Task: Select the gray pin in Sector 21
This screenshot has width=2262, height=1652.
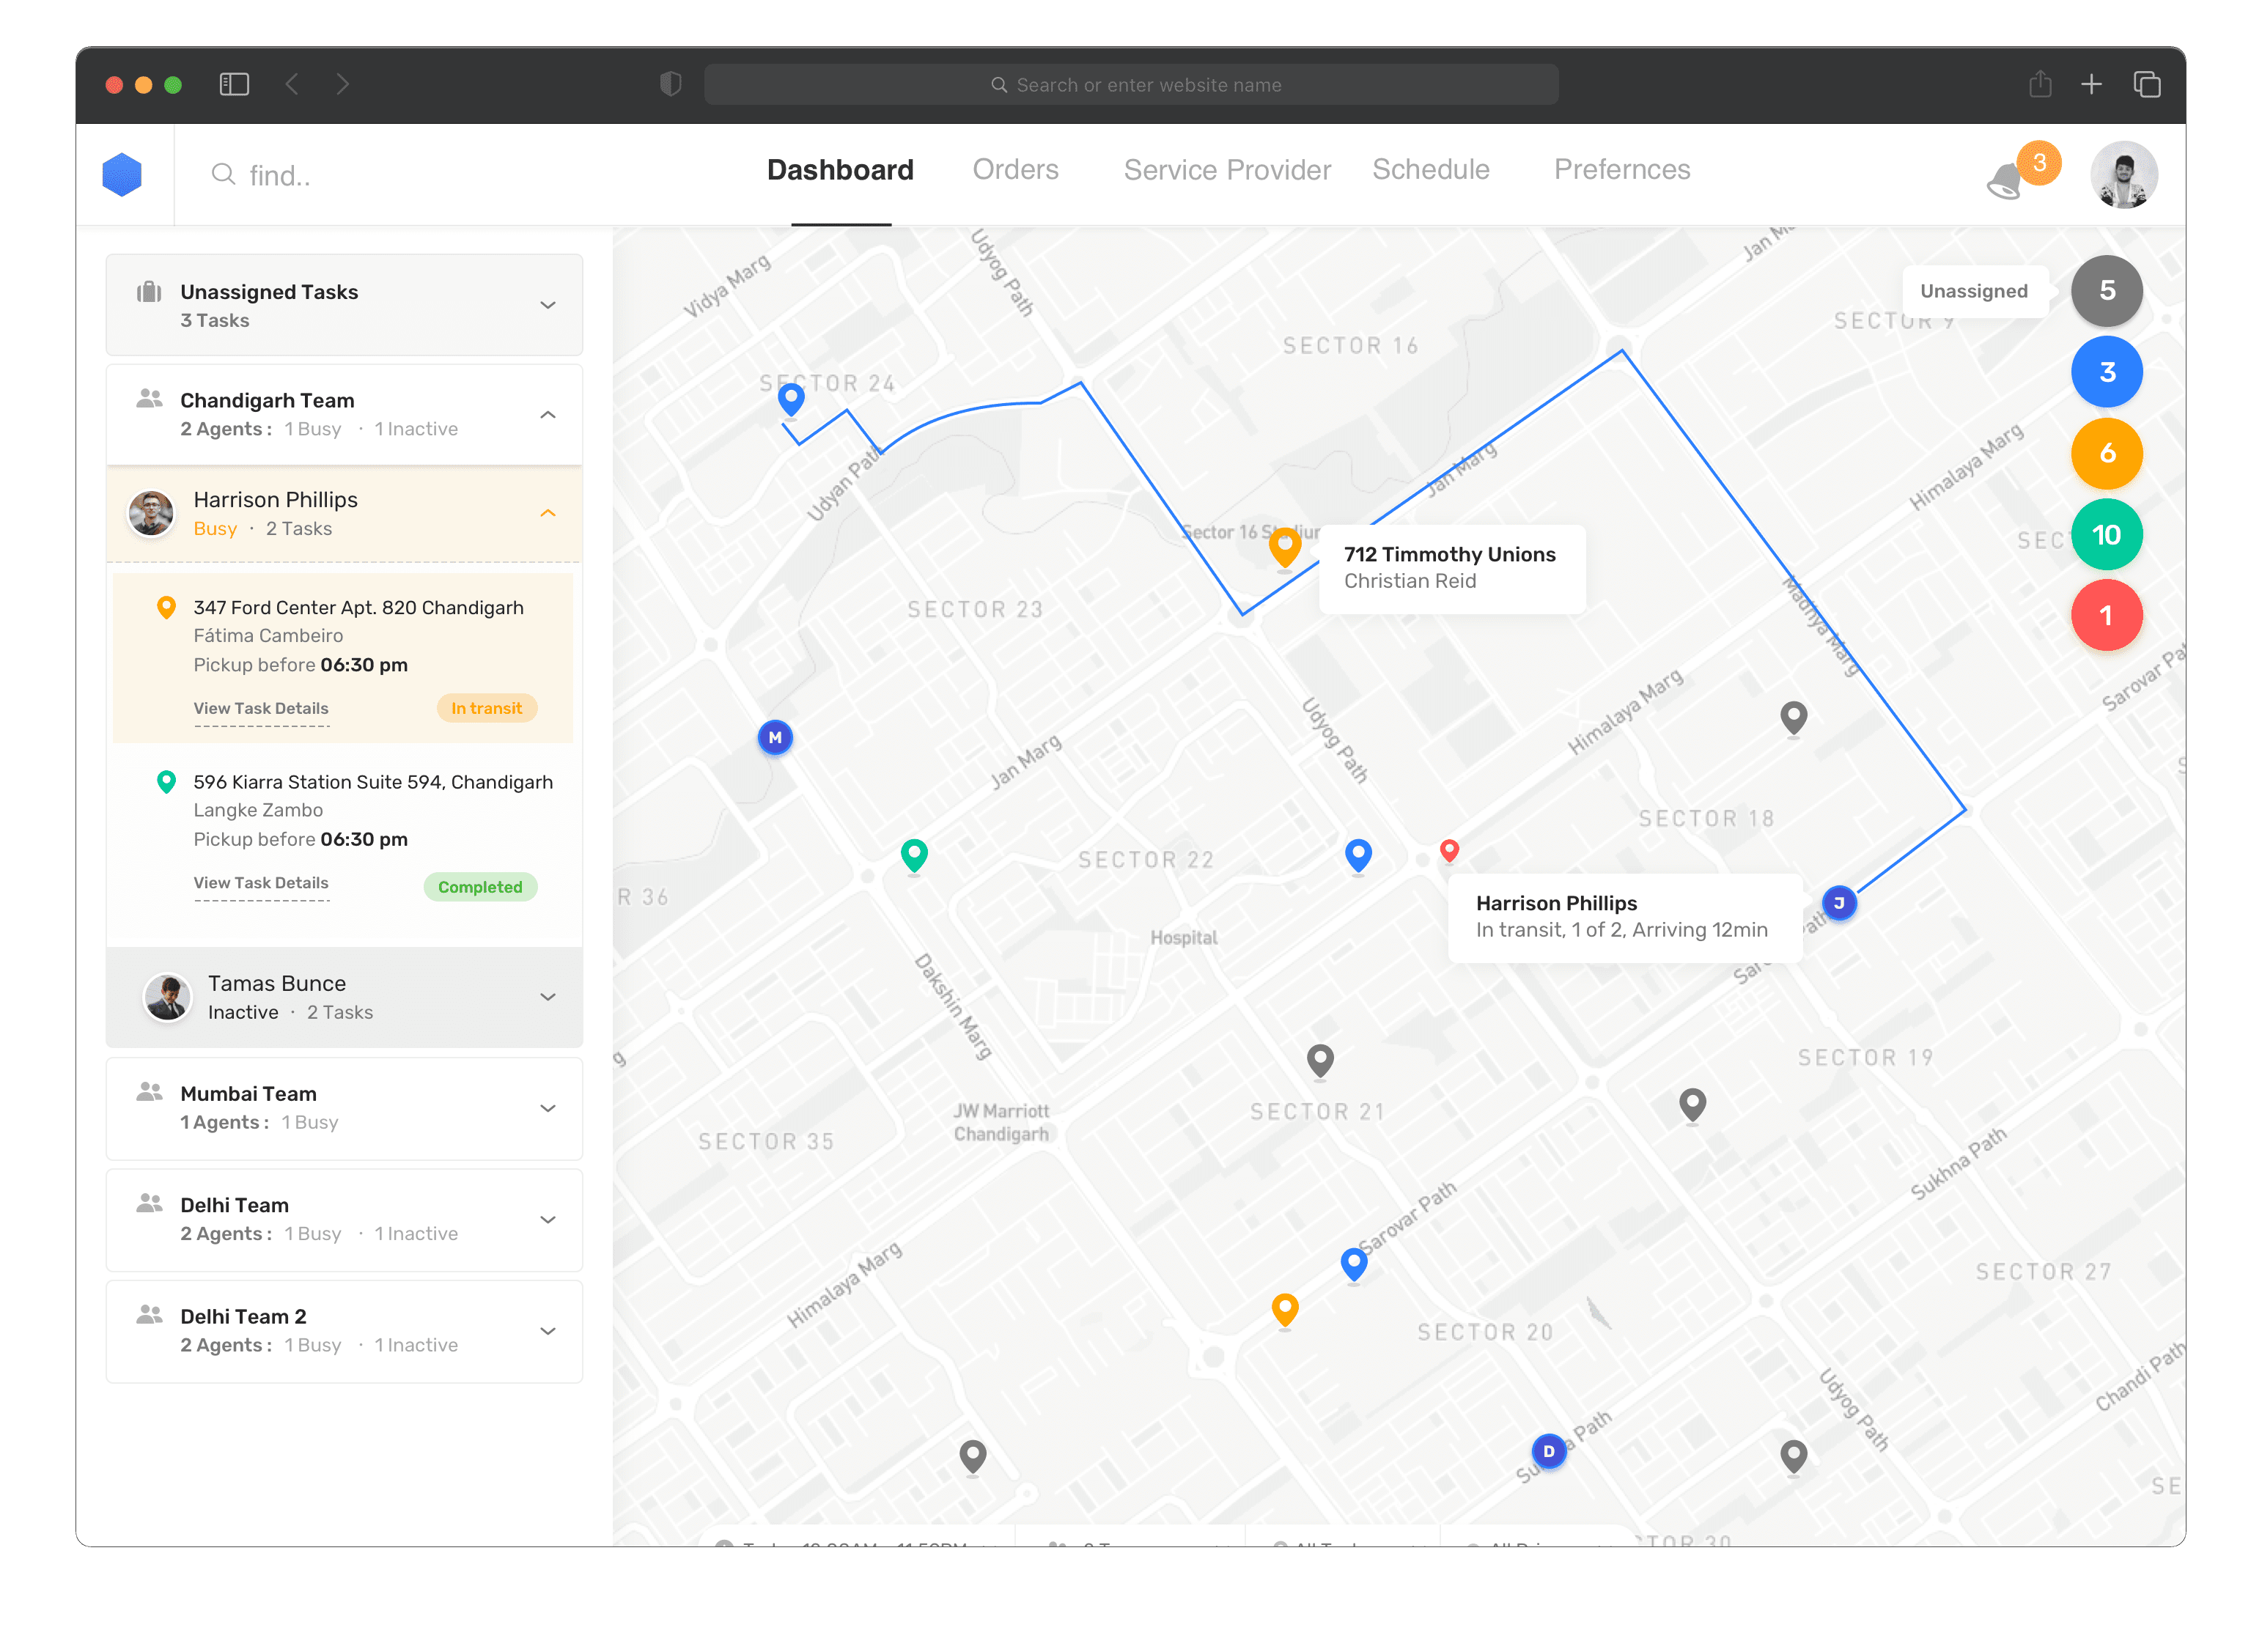Action: (1320, 1060)
